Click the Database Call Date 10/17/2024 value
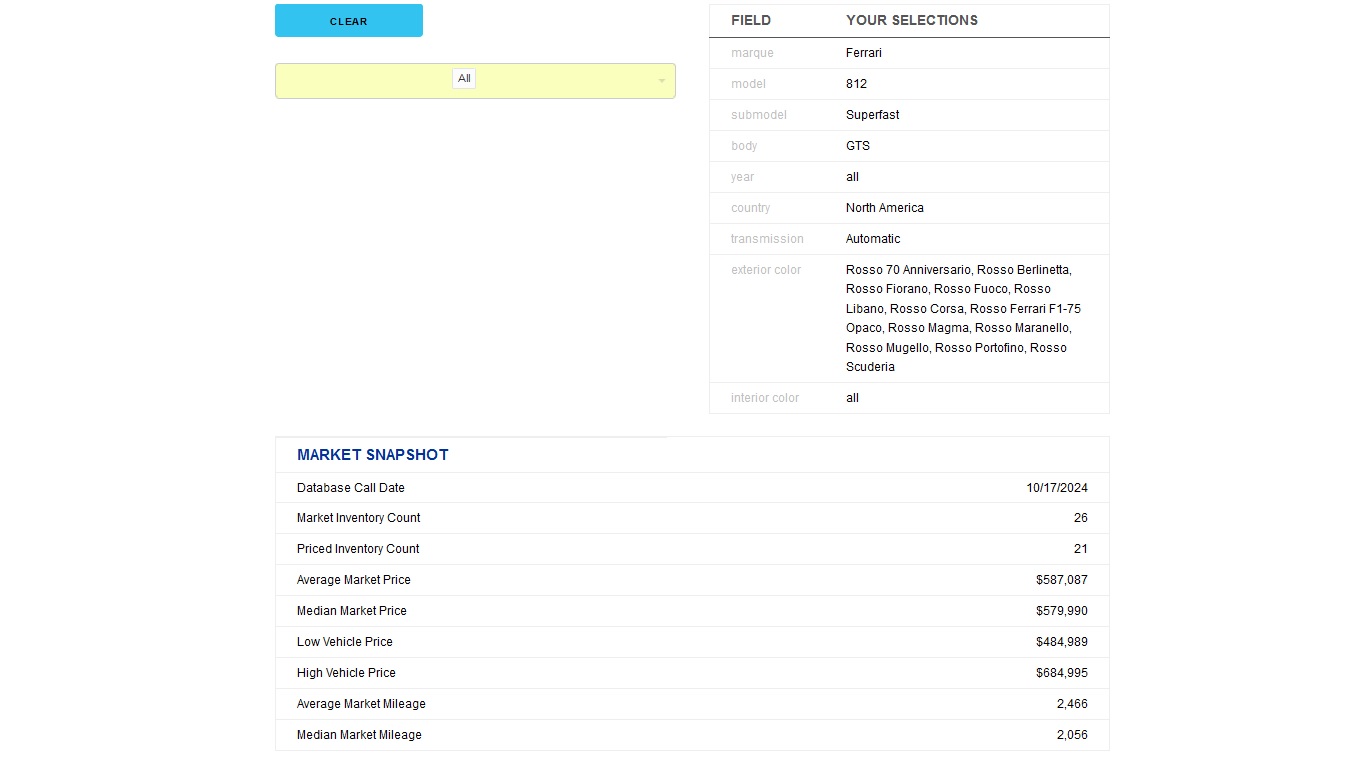The height and width of the screenshot is (762, 1348). pos(1056,488)
